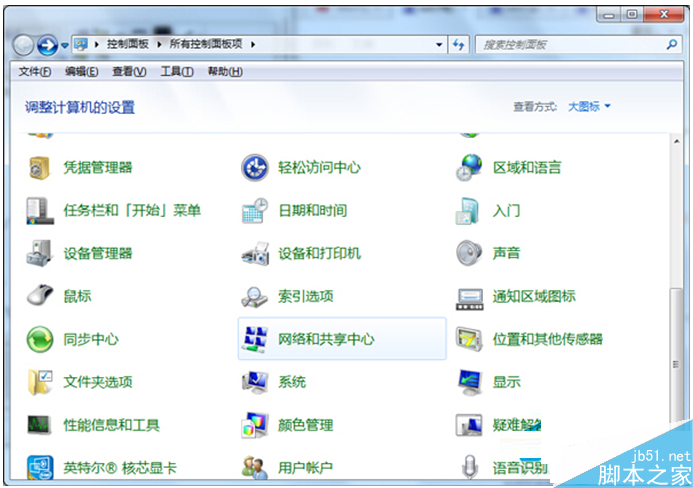The image size is (693, 488).
Task: Open the 显示 monitor icon
Action: 469,382
